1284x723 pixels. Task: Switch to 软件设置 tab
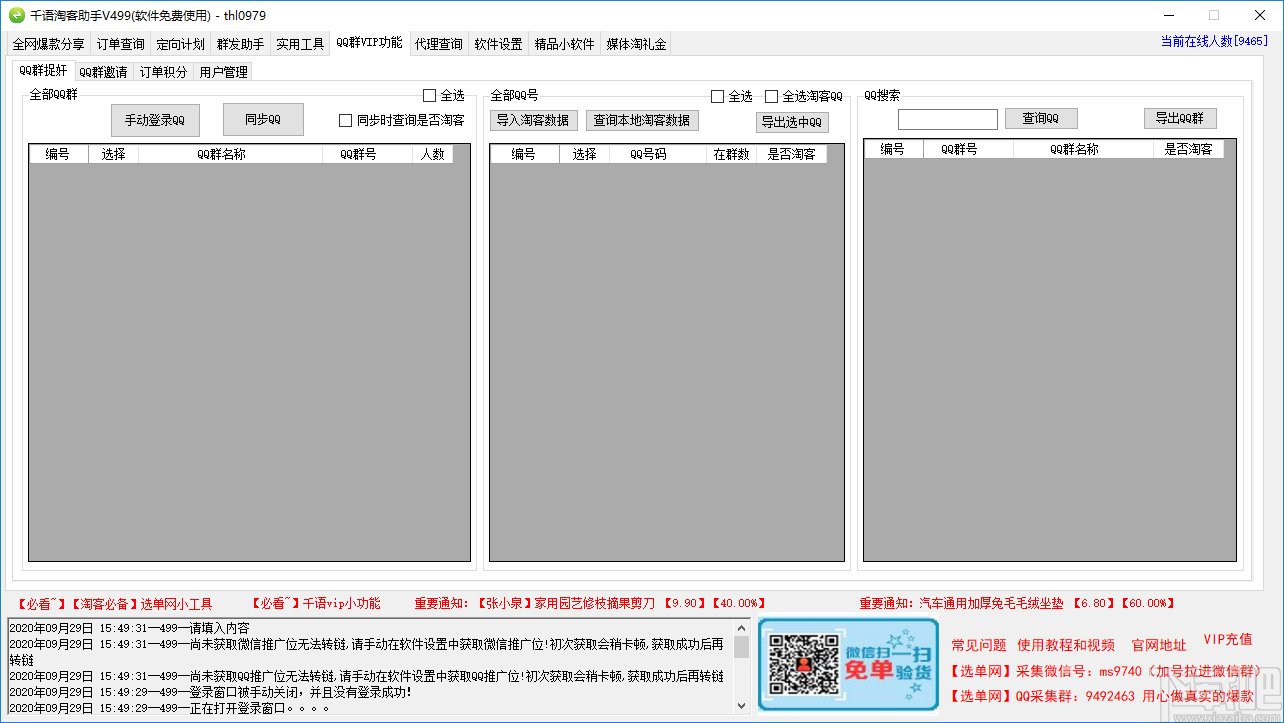tap(499, 44)
